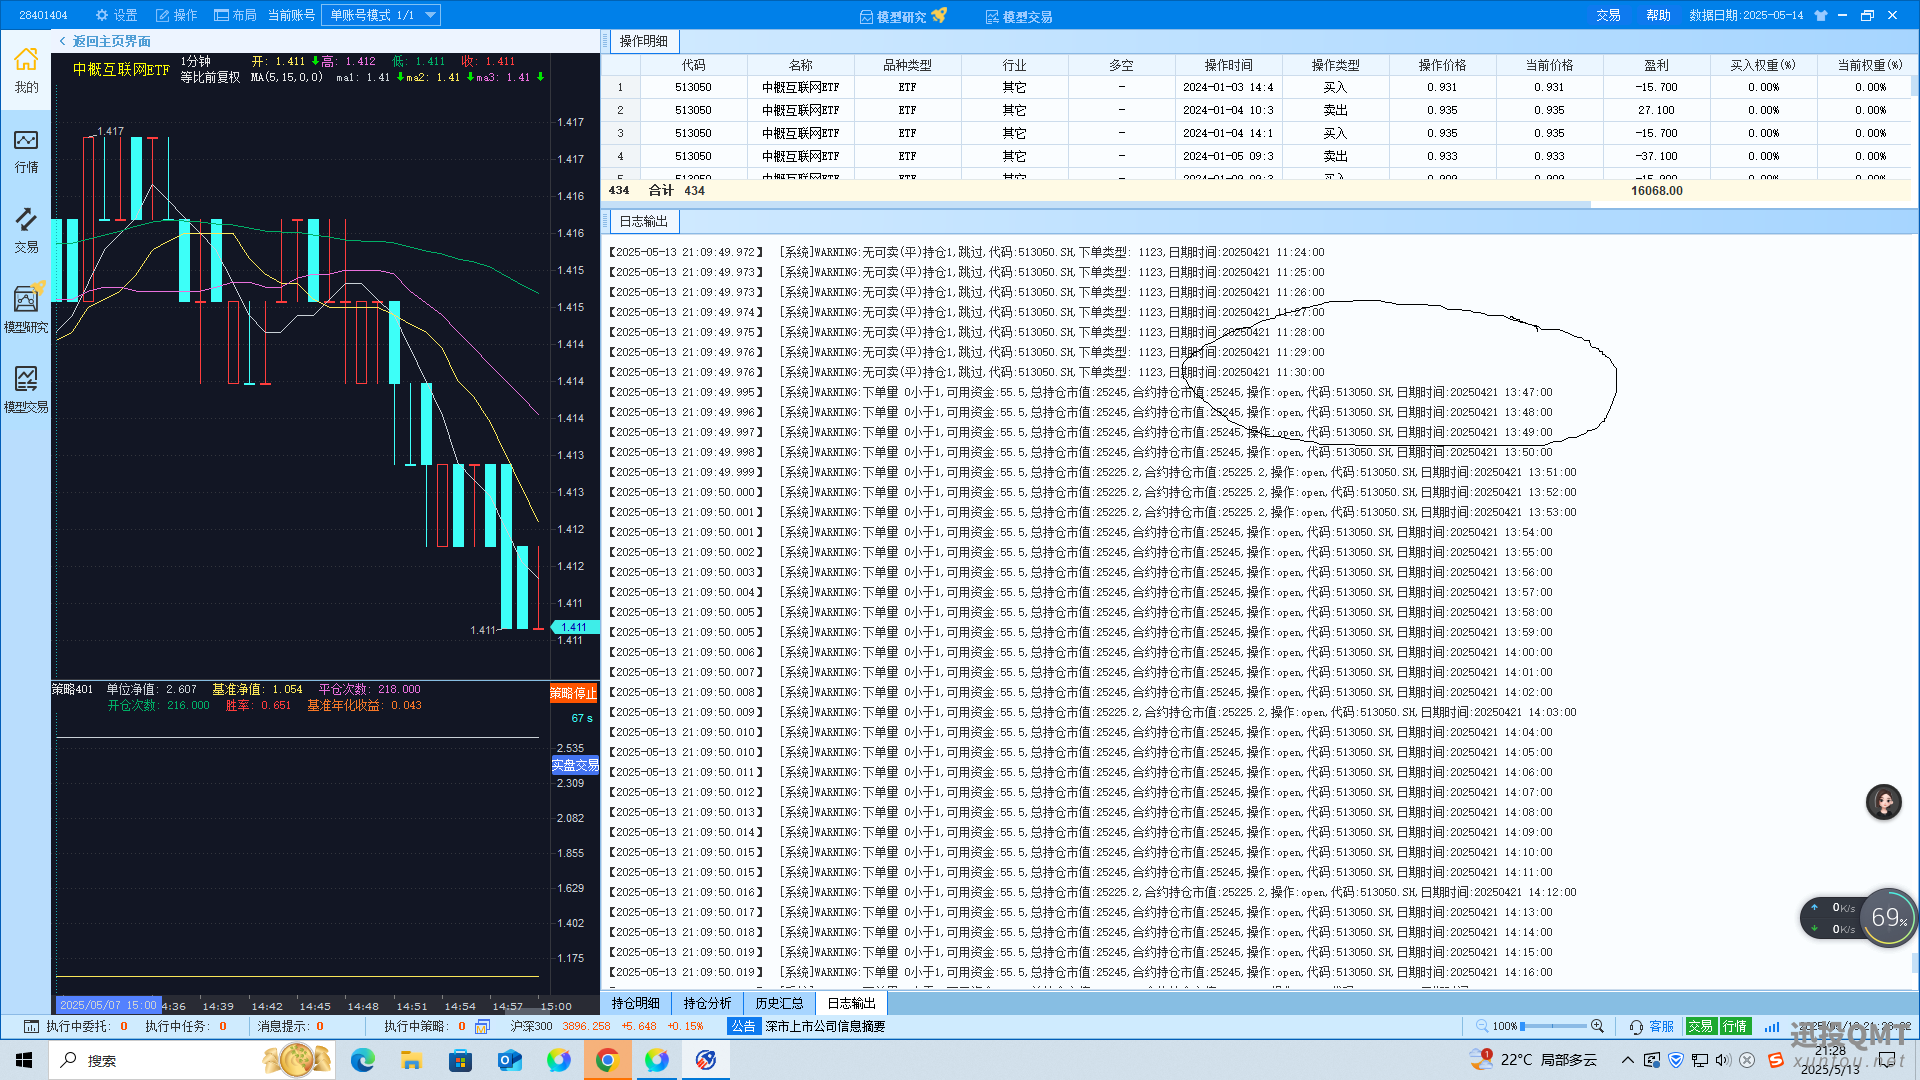Click the network tray icon
Viewport: 1920px width, 1080px height.
(x=1700, y=1060)
